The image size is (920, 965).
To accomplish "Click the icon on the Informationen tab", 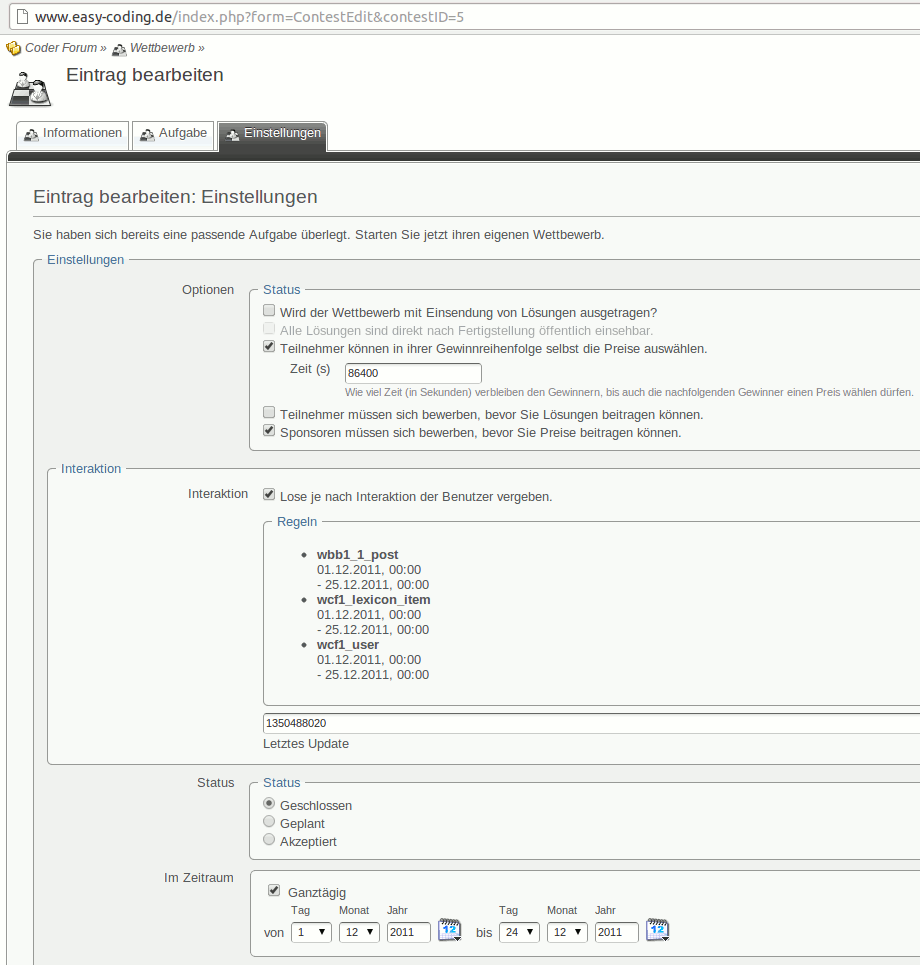I will (x=31, y=134).
